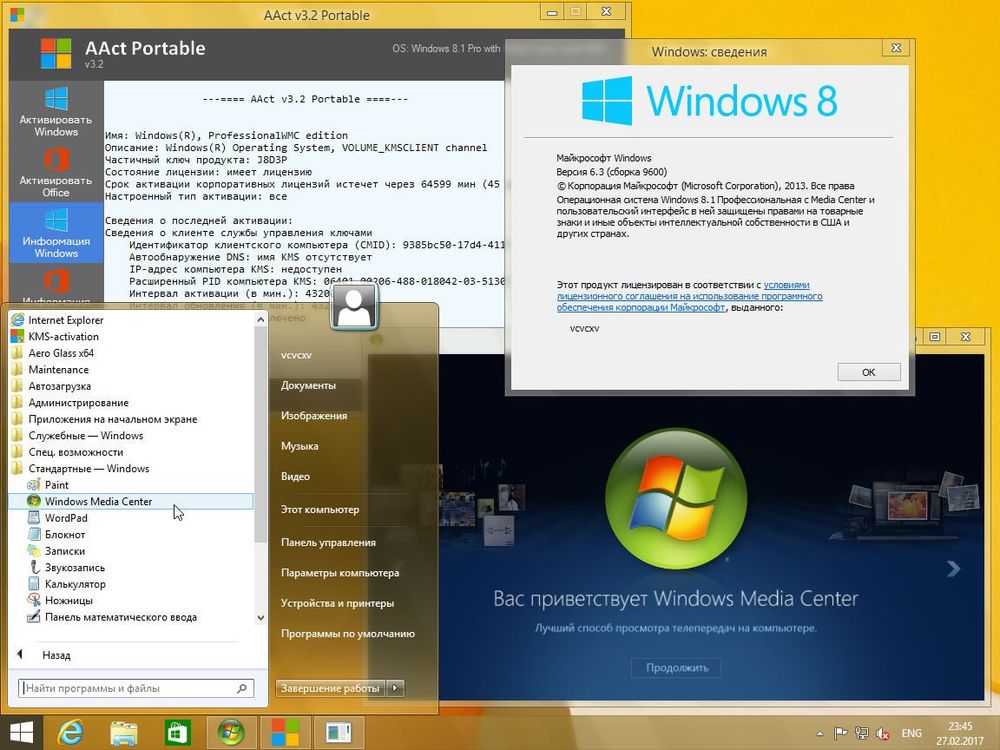Viewport: 1000px width, 750px height.
Task: Click Назад in Start menu programs list
Action: tap(56, 655)
